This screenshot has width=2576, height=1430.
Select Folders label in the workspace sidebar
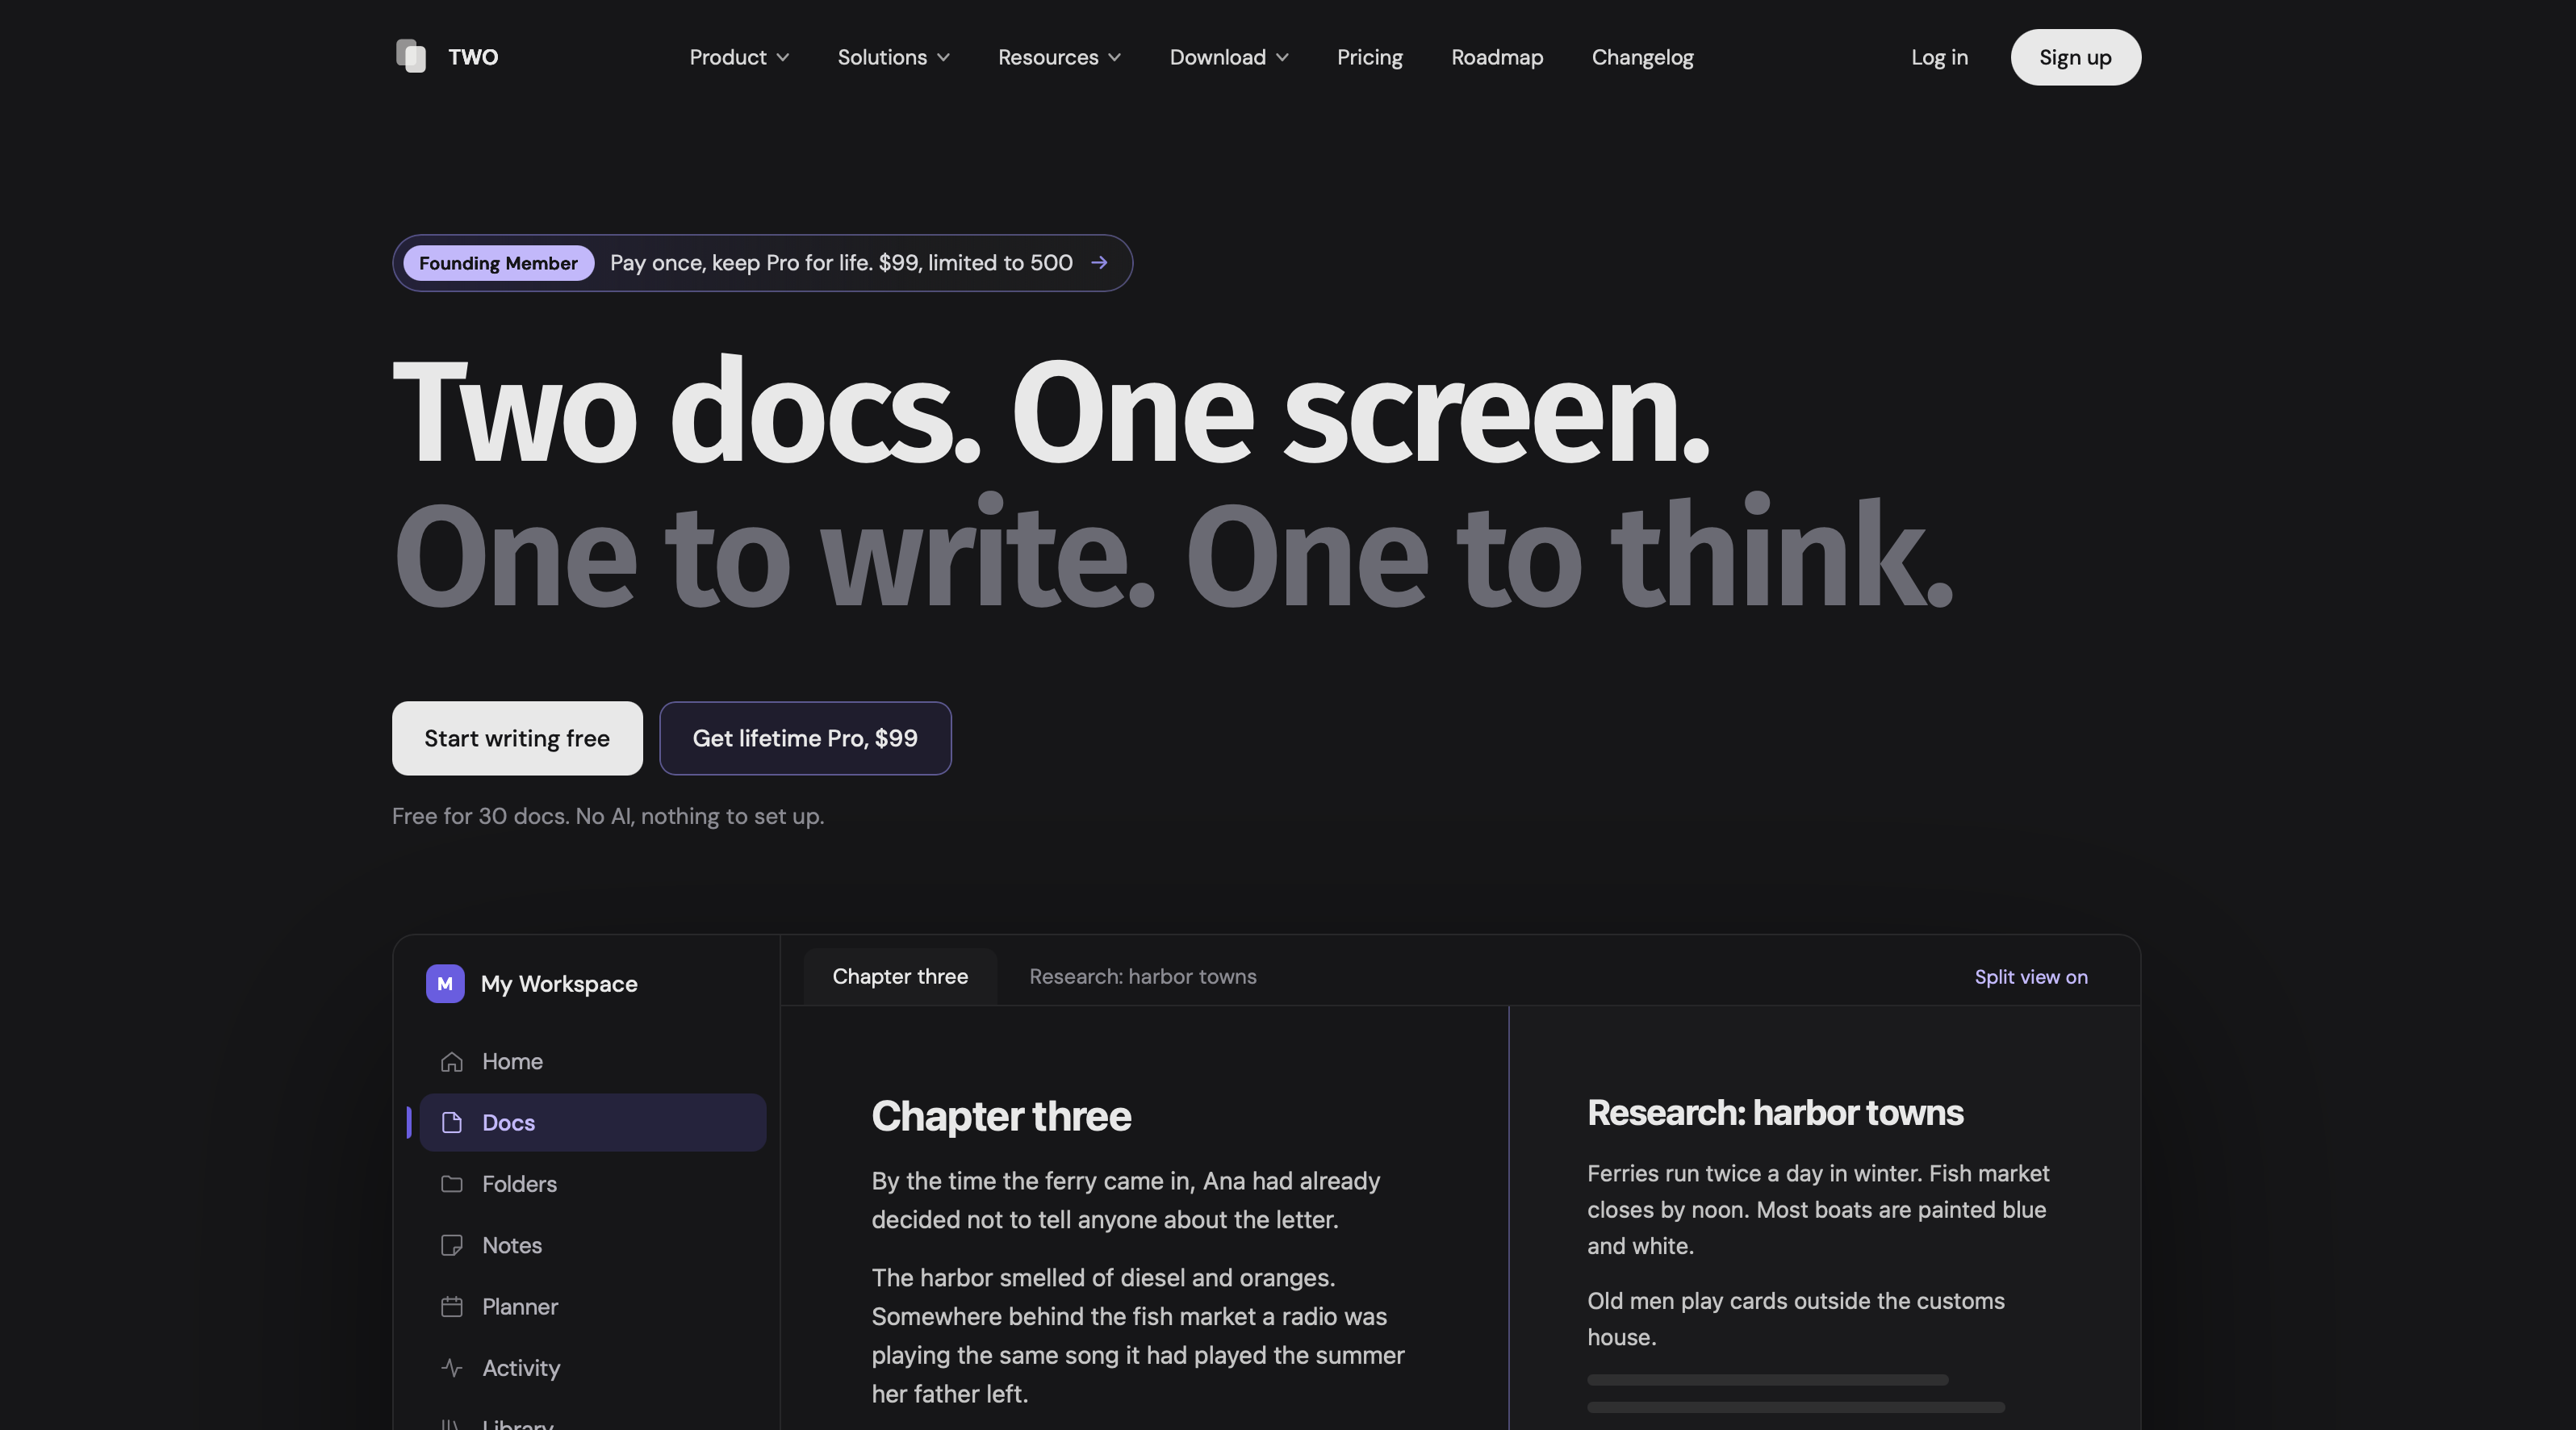pos(519,1184)
